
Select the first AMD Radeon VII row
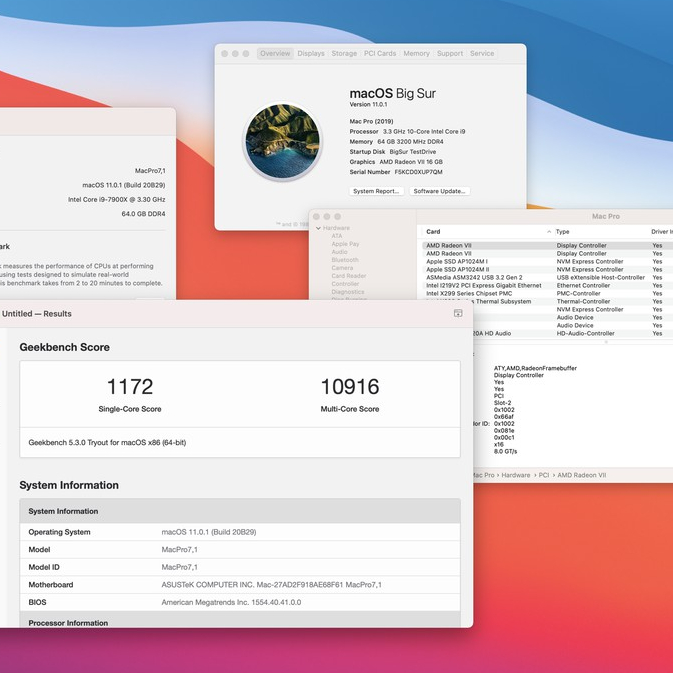tap(448, 245)
